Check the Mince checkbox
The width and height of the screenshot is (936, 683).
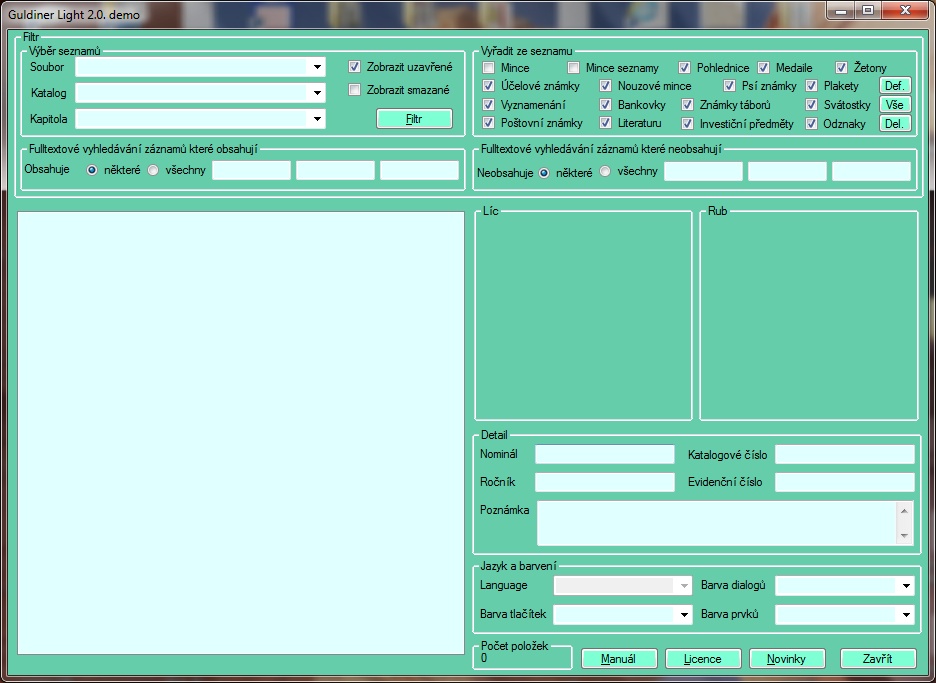point(489,68)
